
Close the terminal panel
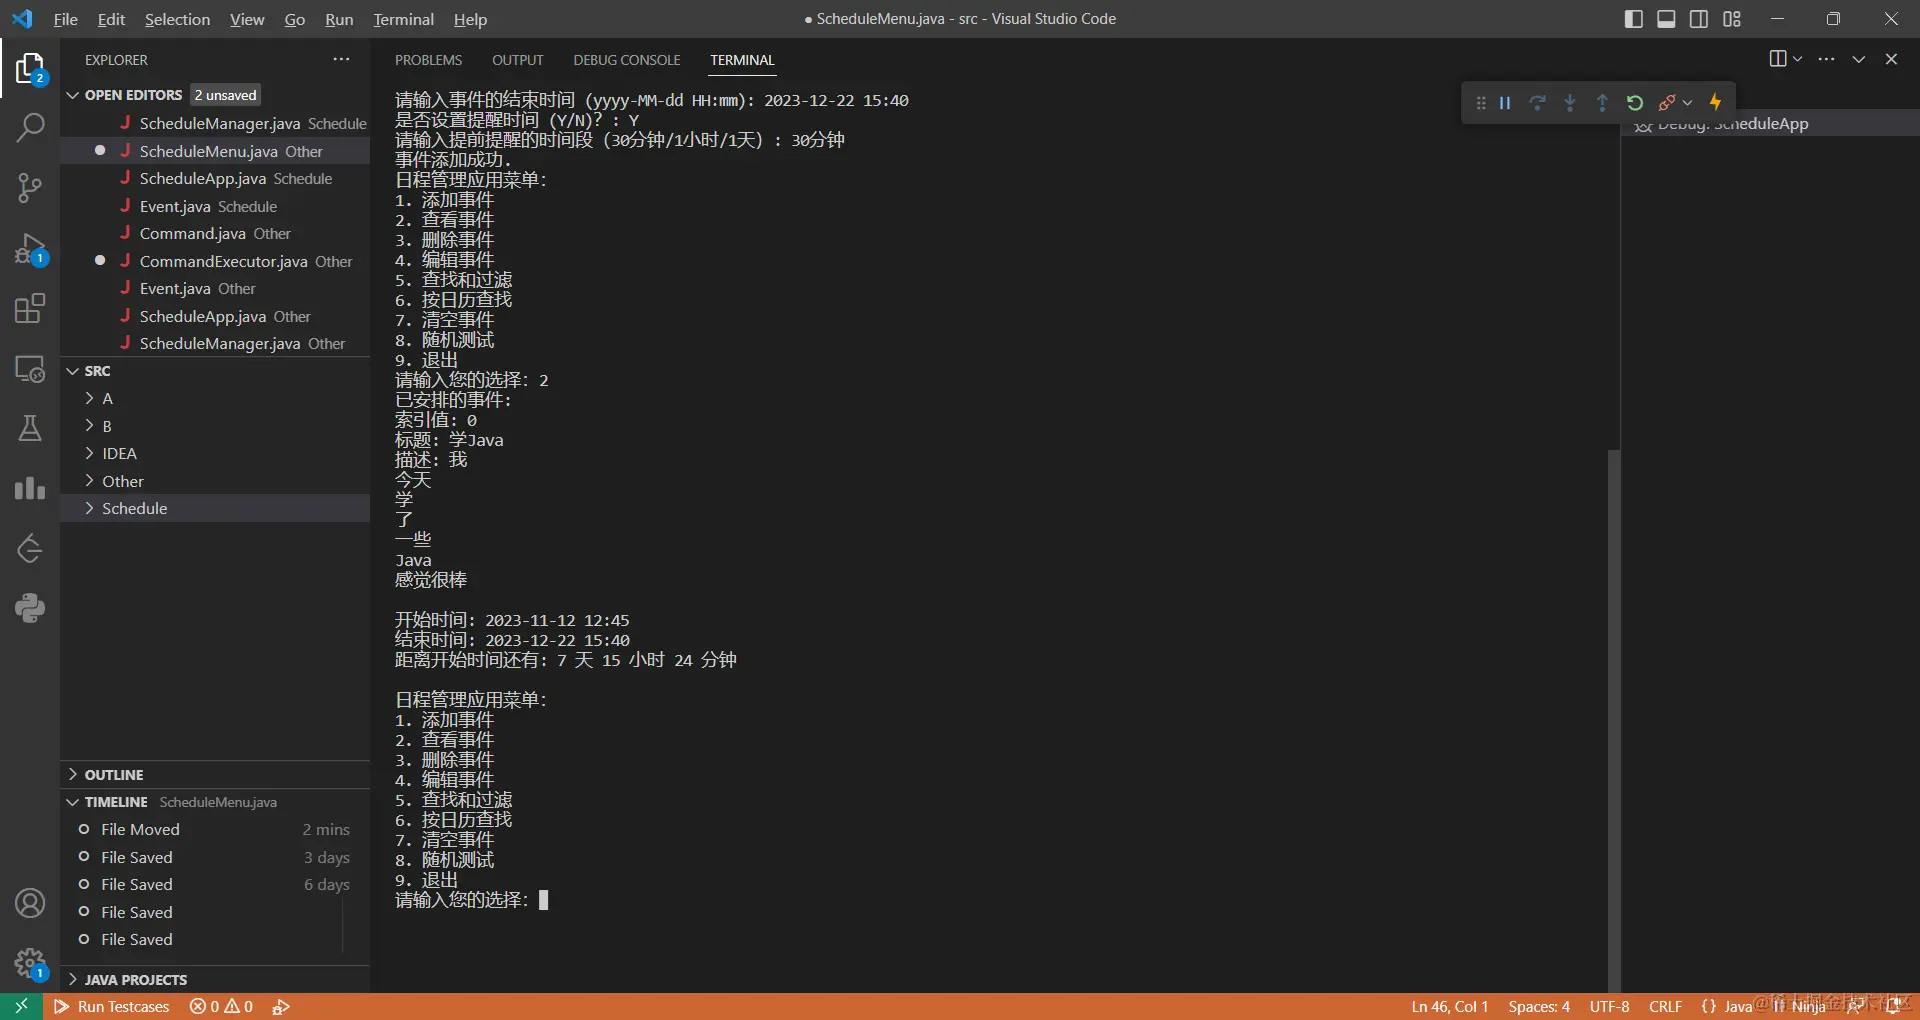[1891, 59]
